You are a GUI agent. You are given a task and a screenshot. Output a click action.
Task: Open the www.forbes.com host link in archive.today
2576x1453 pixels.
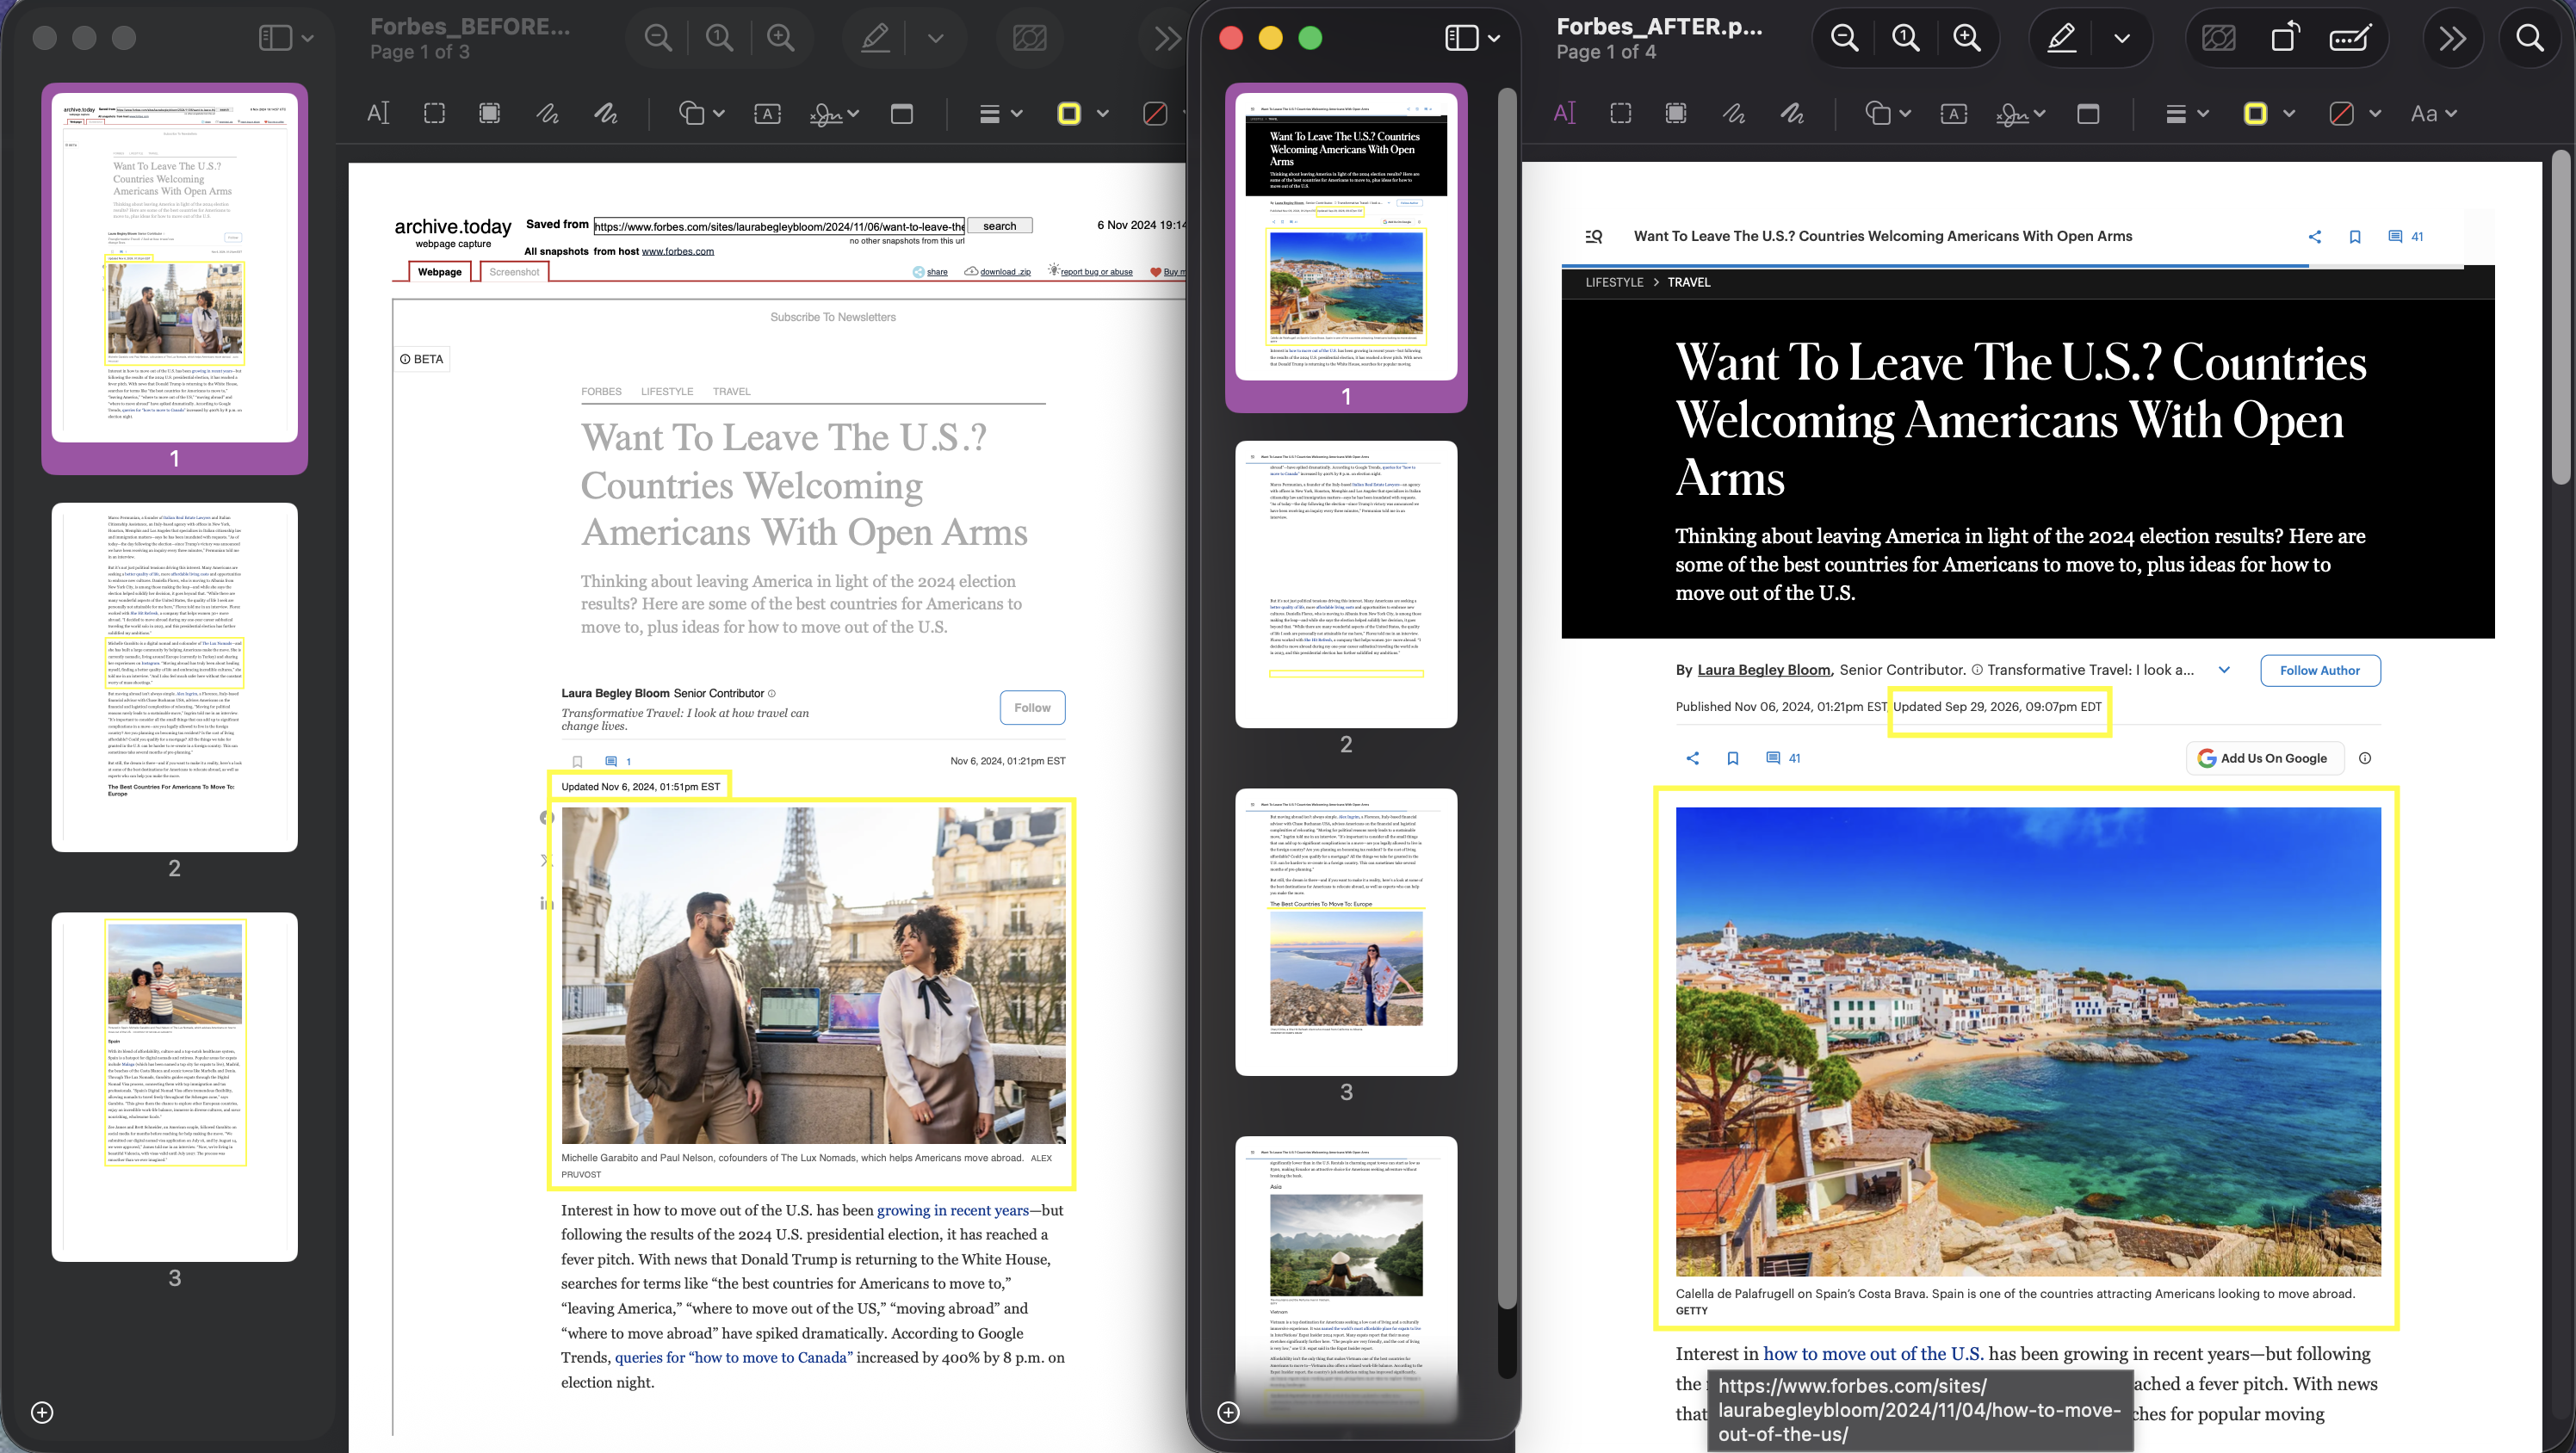(678, 251)
